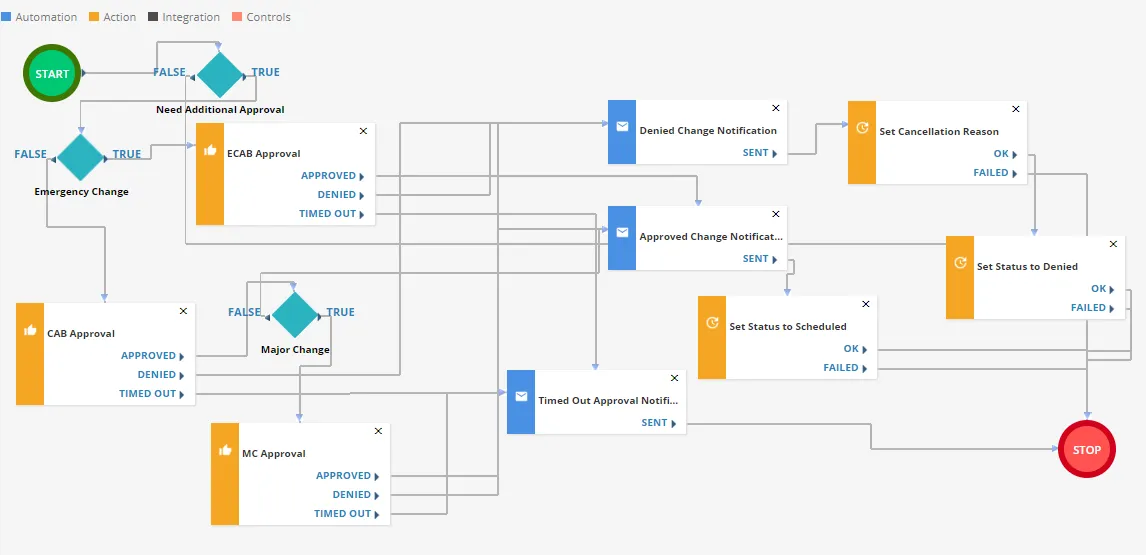Select the Need Additional Approval diamond
This screenshot has width=1146, height=555.
[220, 73]
